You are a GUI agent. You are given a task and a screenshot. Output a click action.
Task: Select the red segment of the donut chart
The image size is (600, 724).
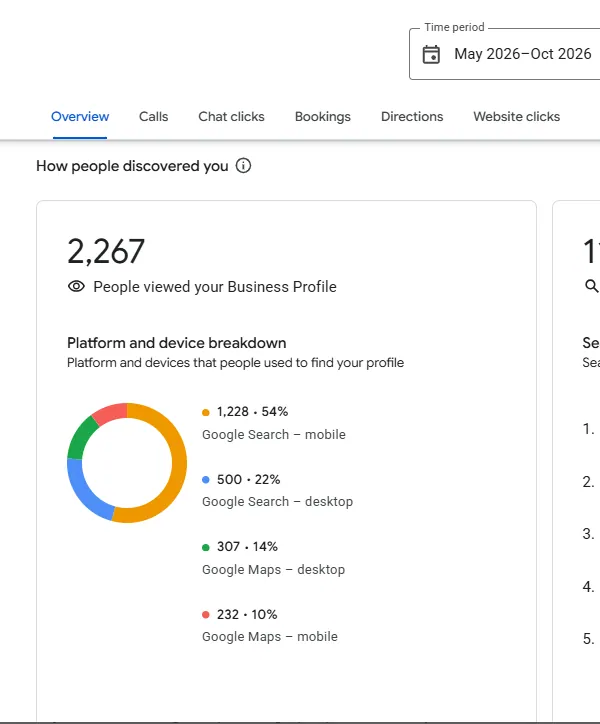111,412
